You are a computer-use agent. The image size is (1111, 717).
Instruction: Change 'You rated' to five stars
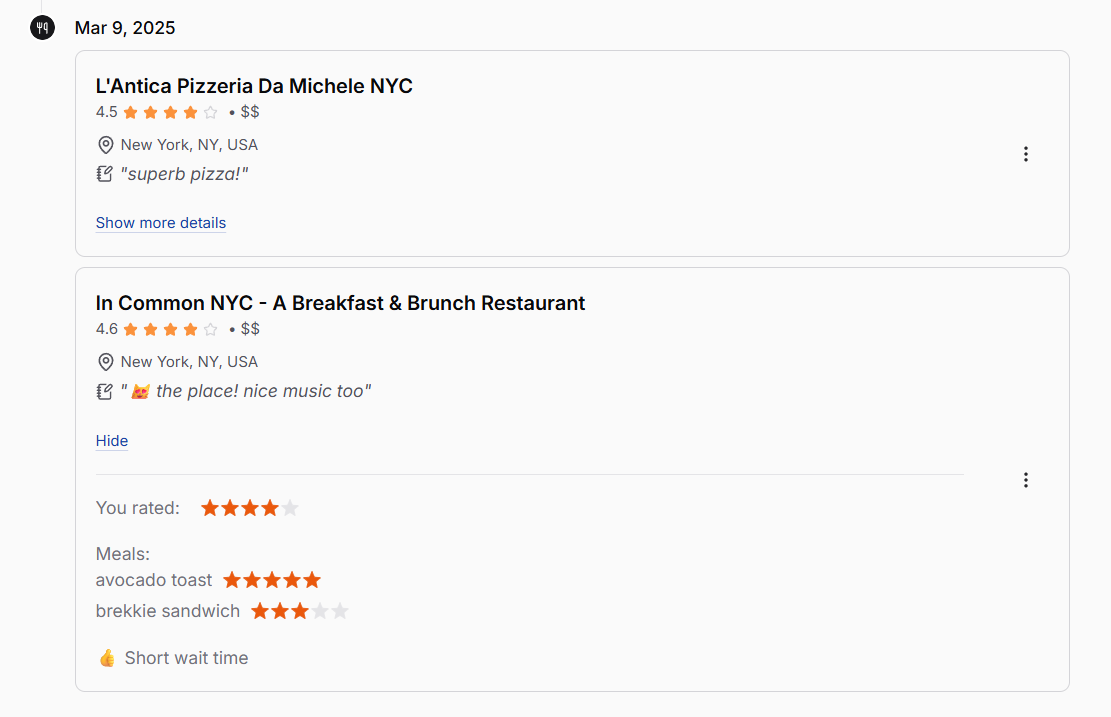click(288, 507)
